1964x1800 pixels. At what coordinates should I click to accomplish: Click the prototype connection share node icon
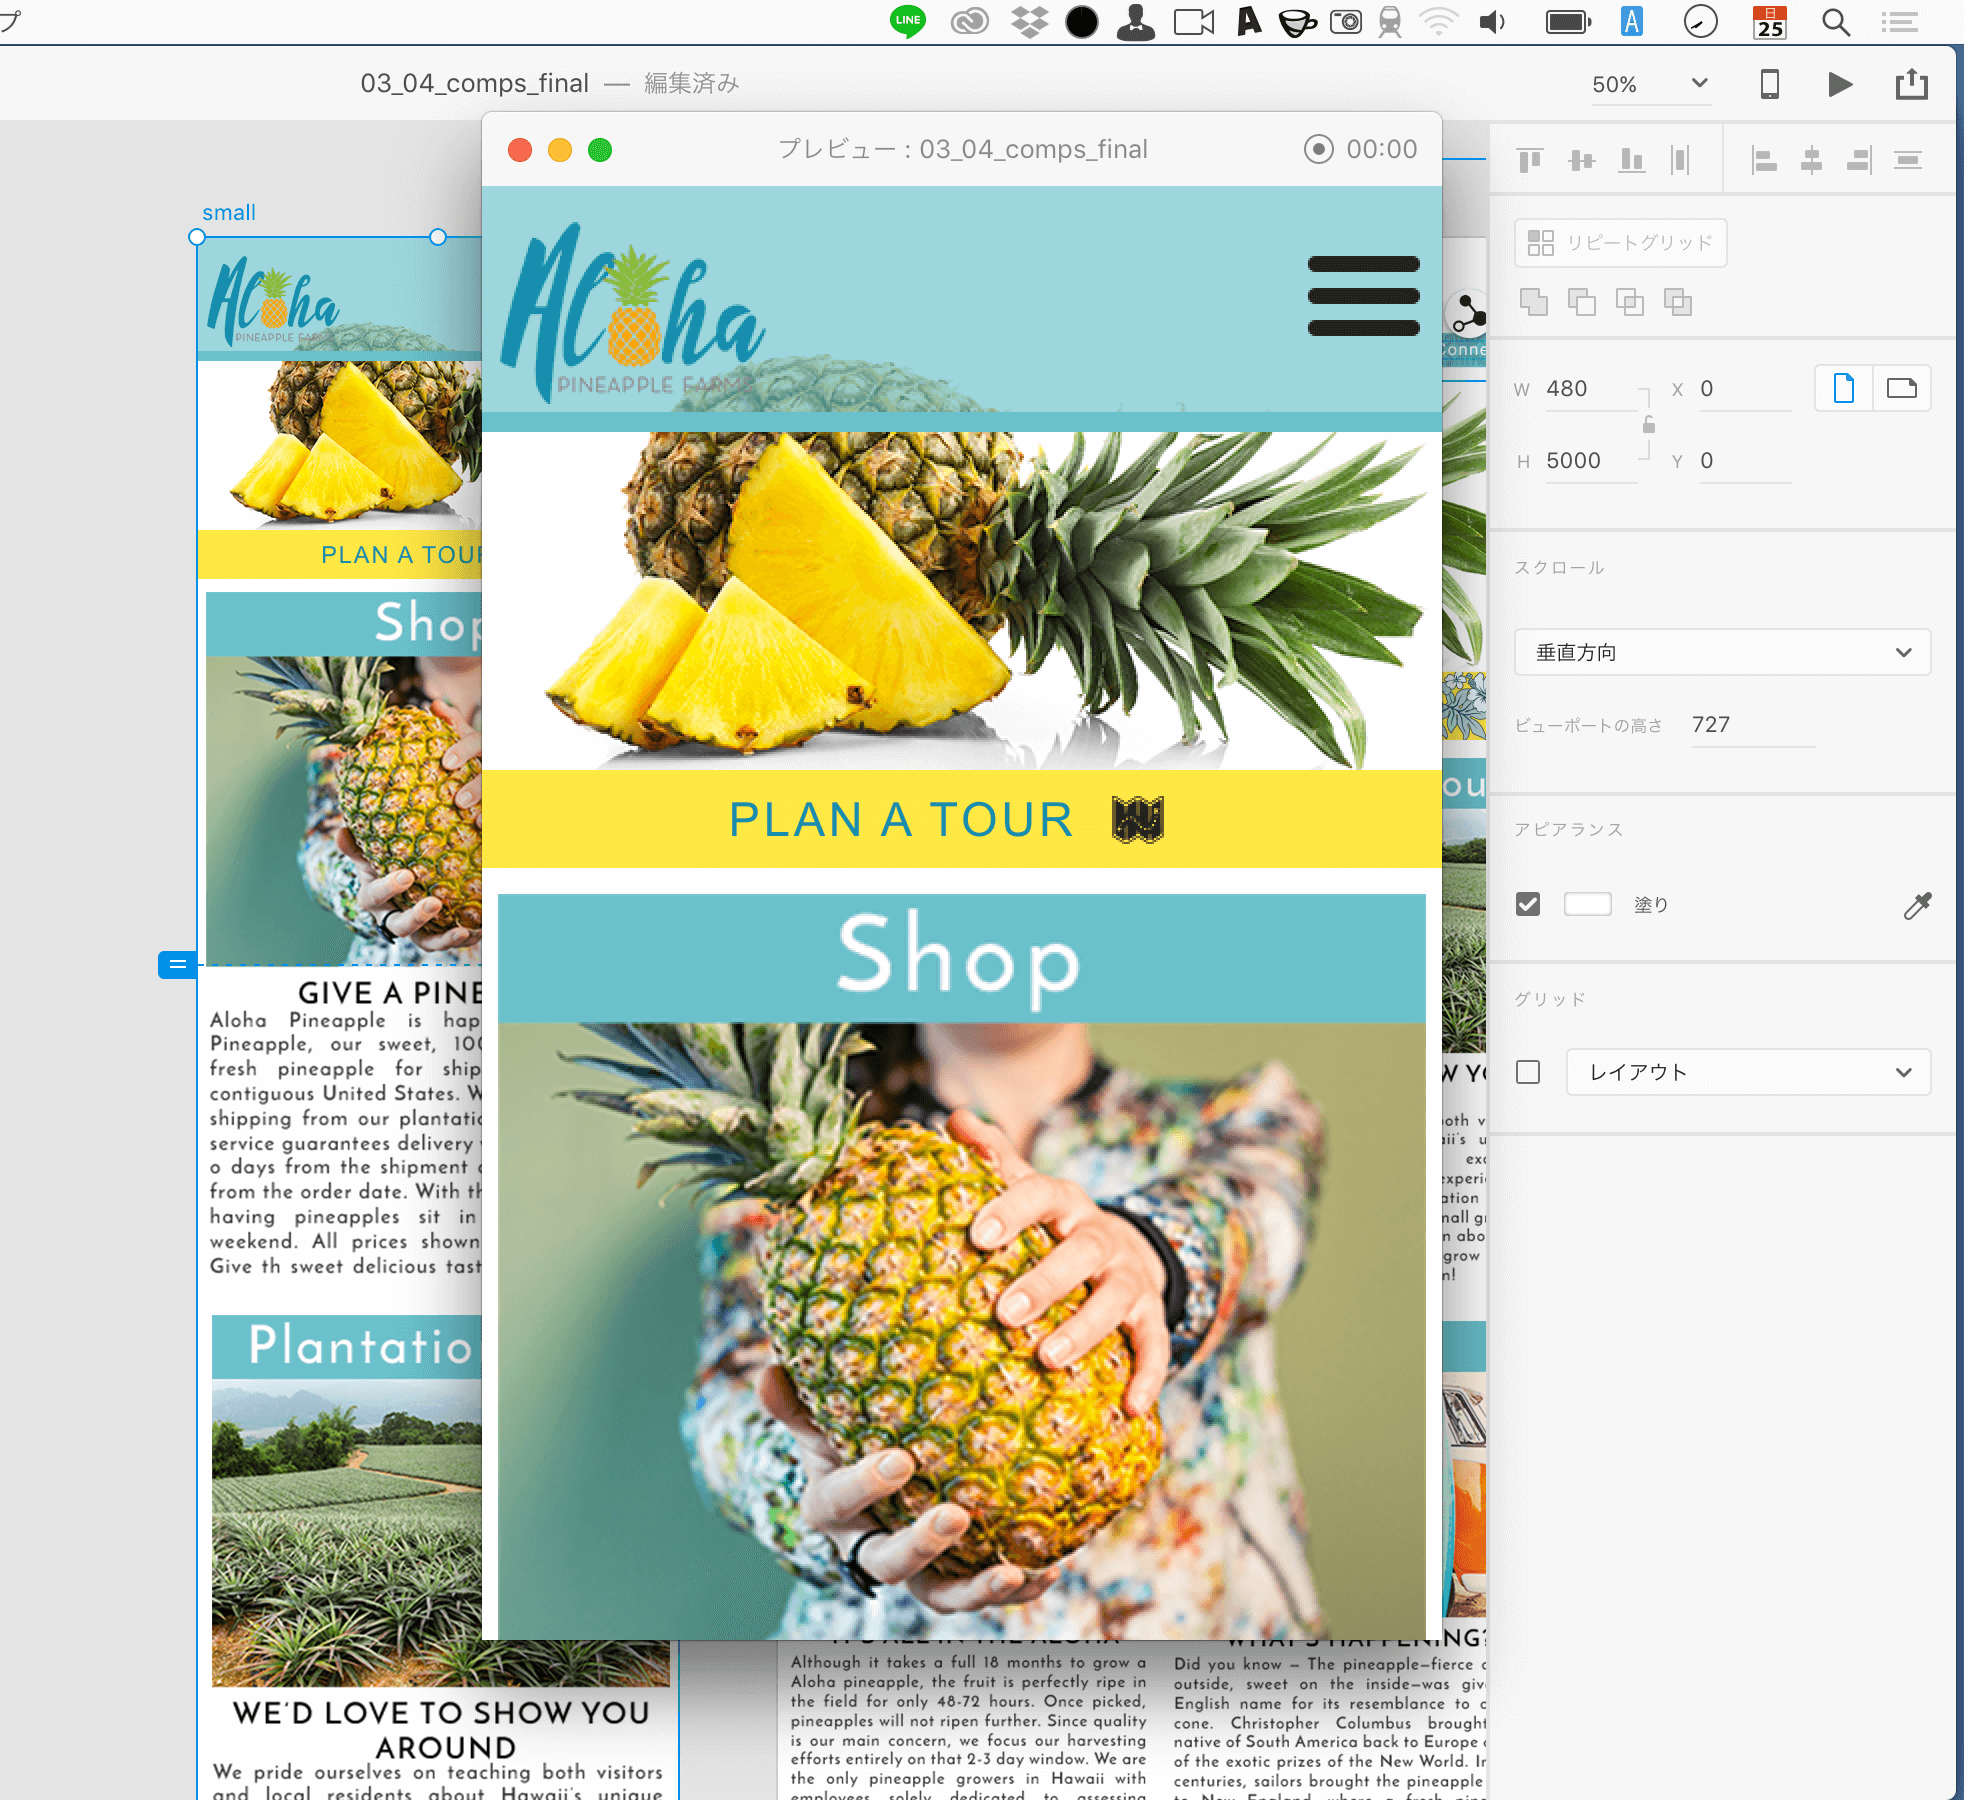point(1468,313)
